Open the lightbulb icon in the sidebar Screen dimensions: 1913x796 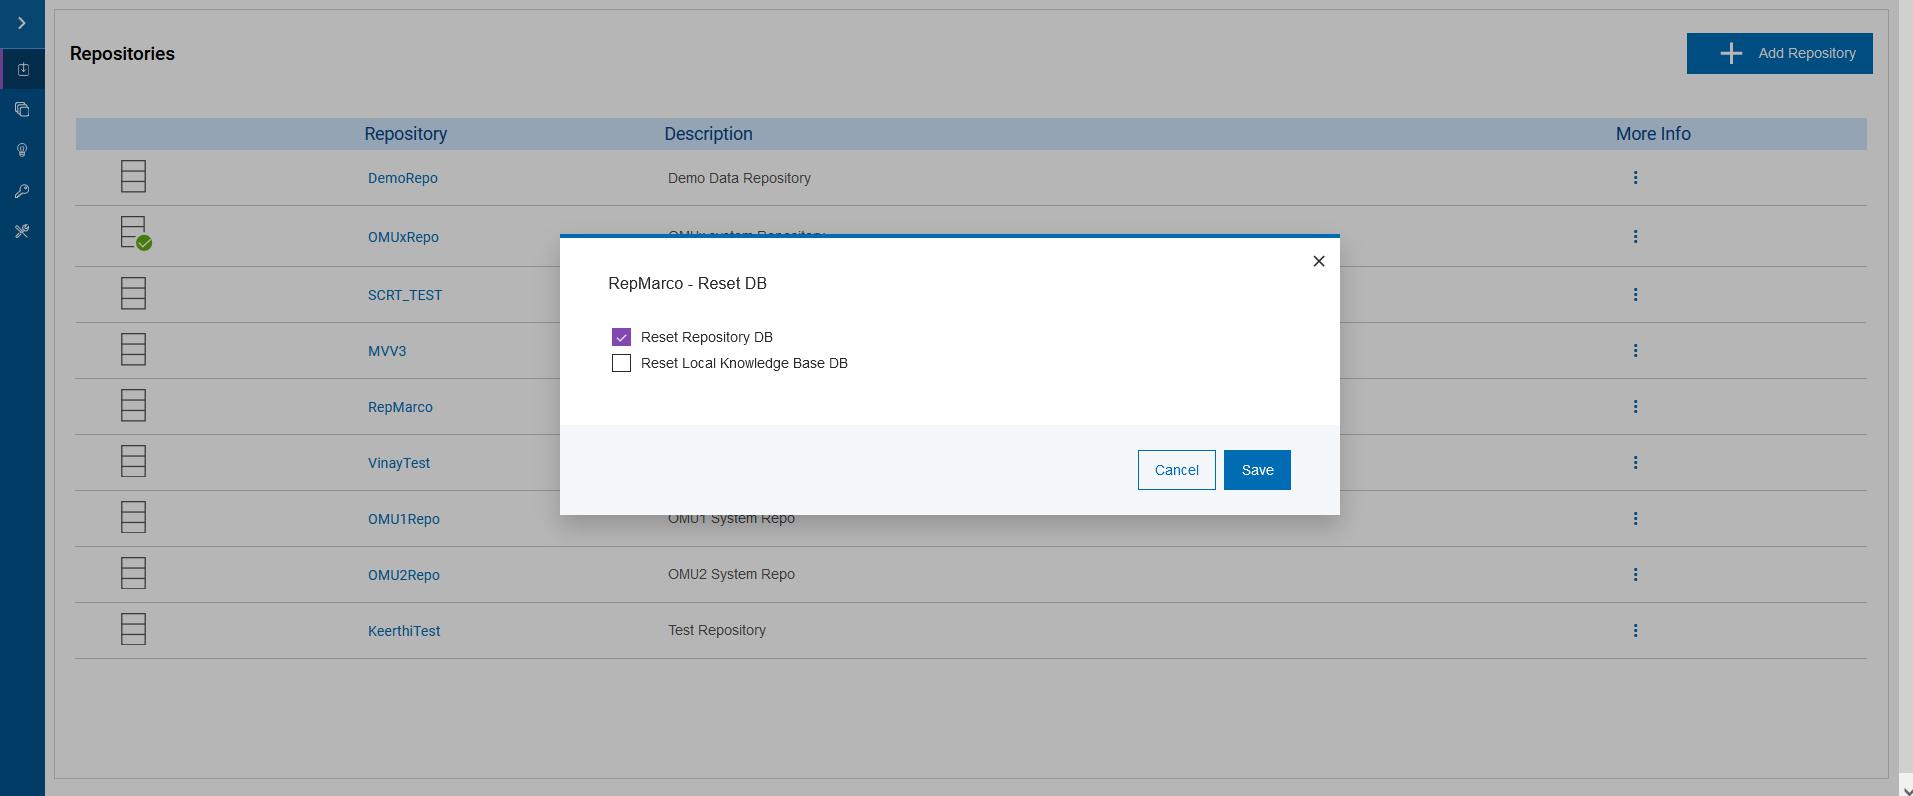point(22,150)
